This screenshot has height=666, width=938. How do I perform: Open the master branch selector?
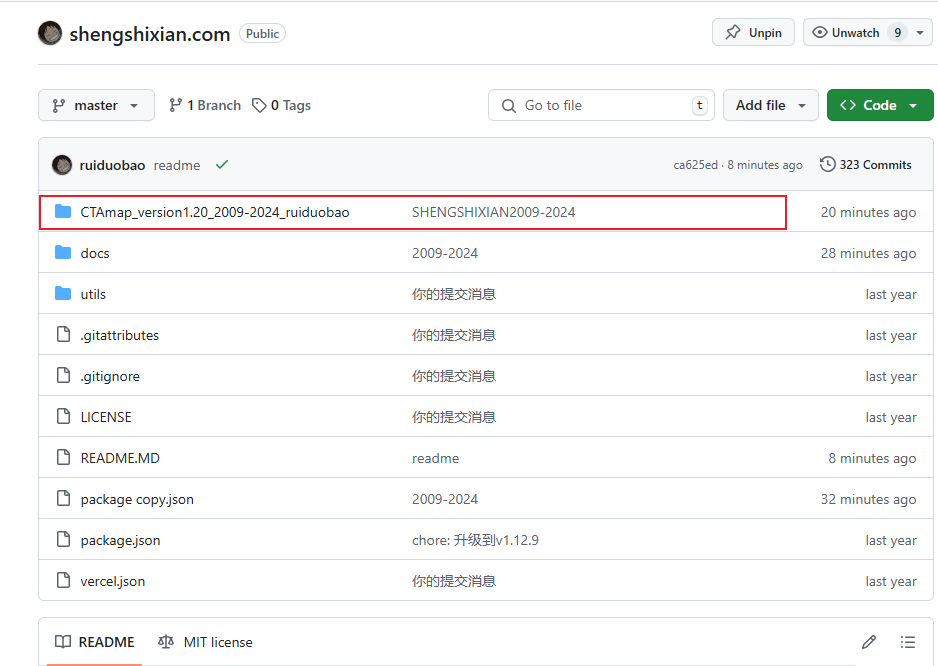(96, 105)
